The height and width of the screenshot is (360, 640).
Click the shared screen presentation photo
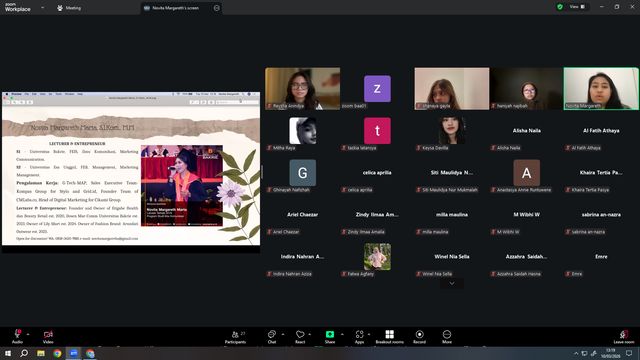pos(182,186)
